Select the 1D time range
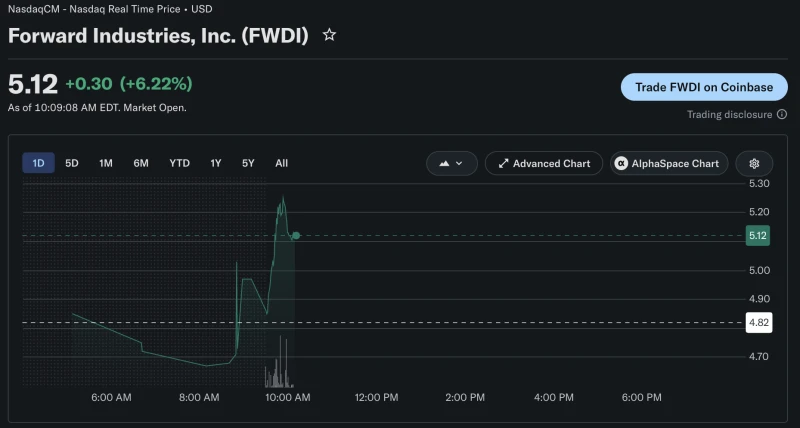The image size is (800, 428). pos(38,163)
